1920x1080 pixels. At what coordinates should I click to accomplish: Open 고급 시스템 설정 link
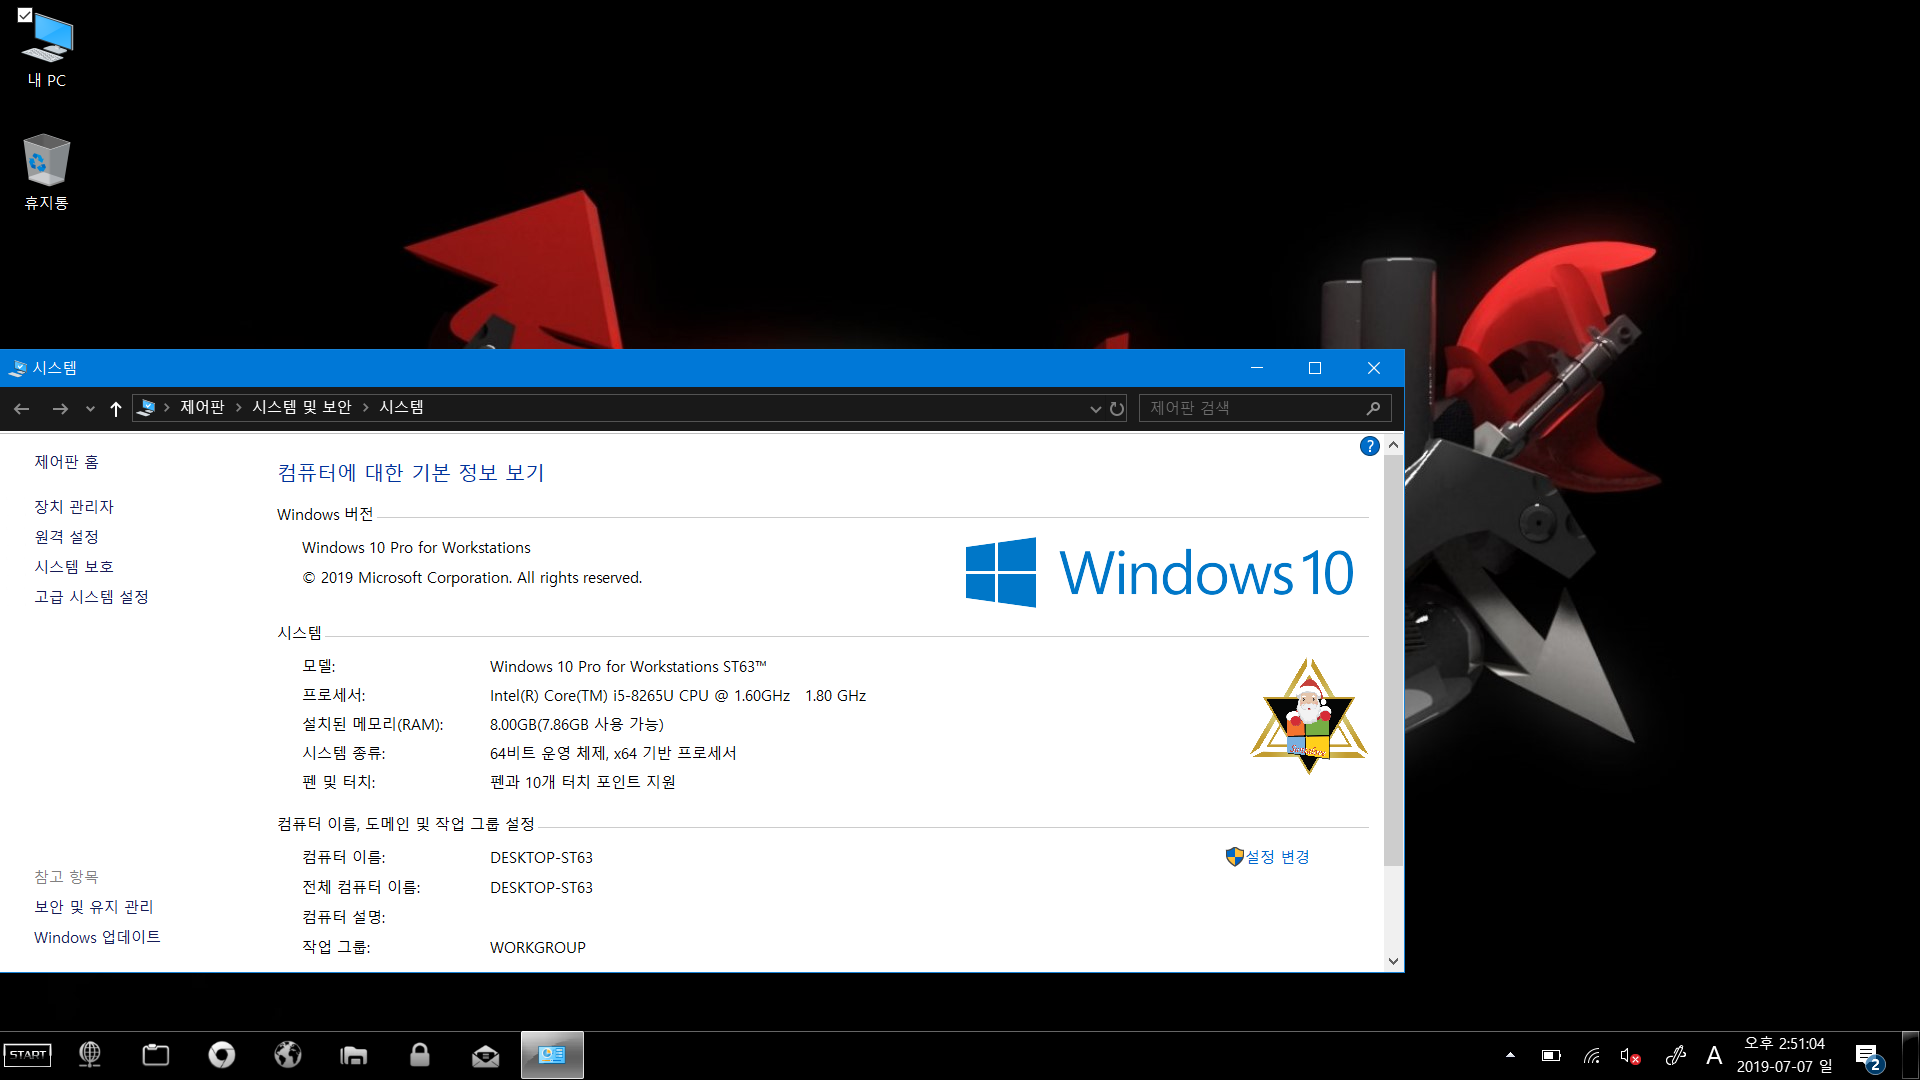click(91, 597)
